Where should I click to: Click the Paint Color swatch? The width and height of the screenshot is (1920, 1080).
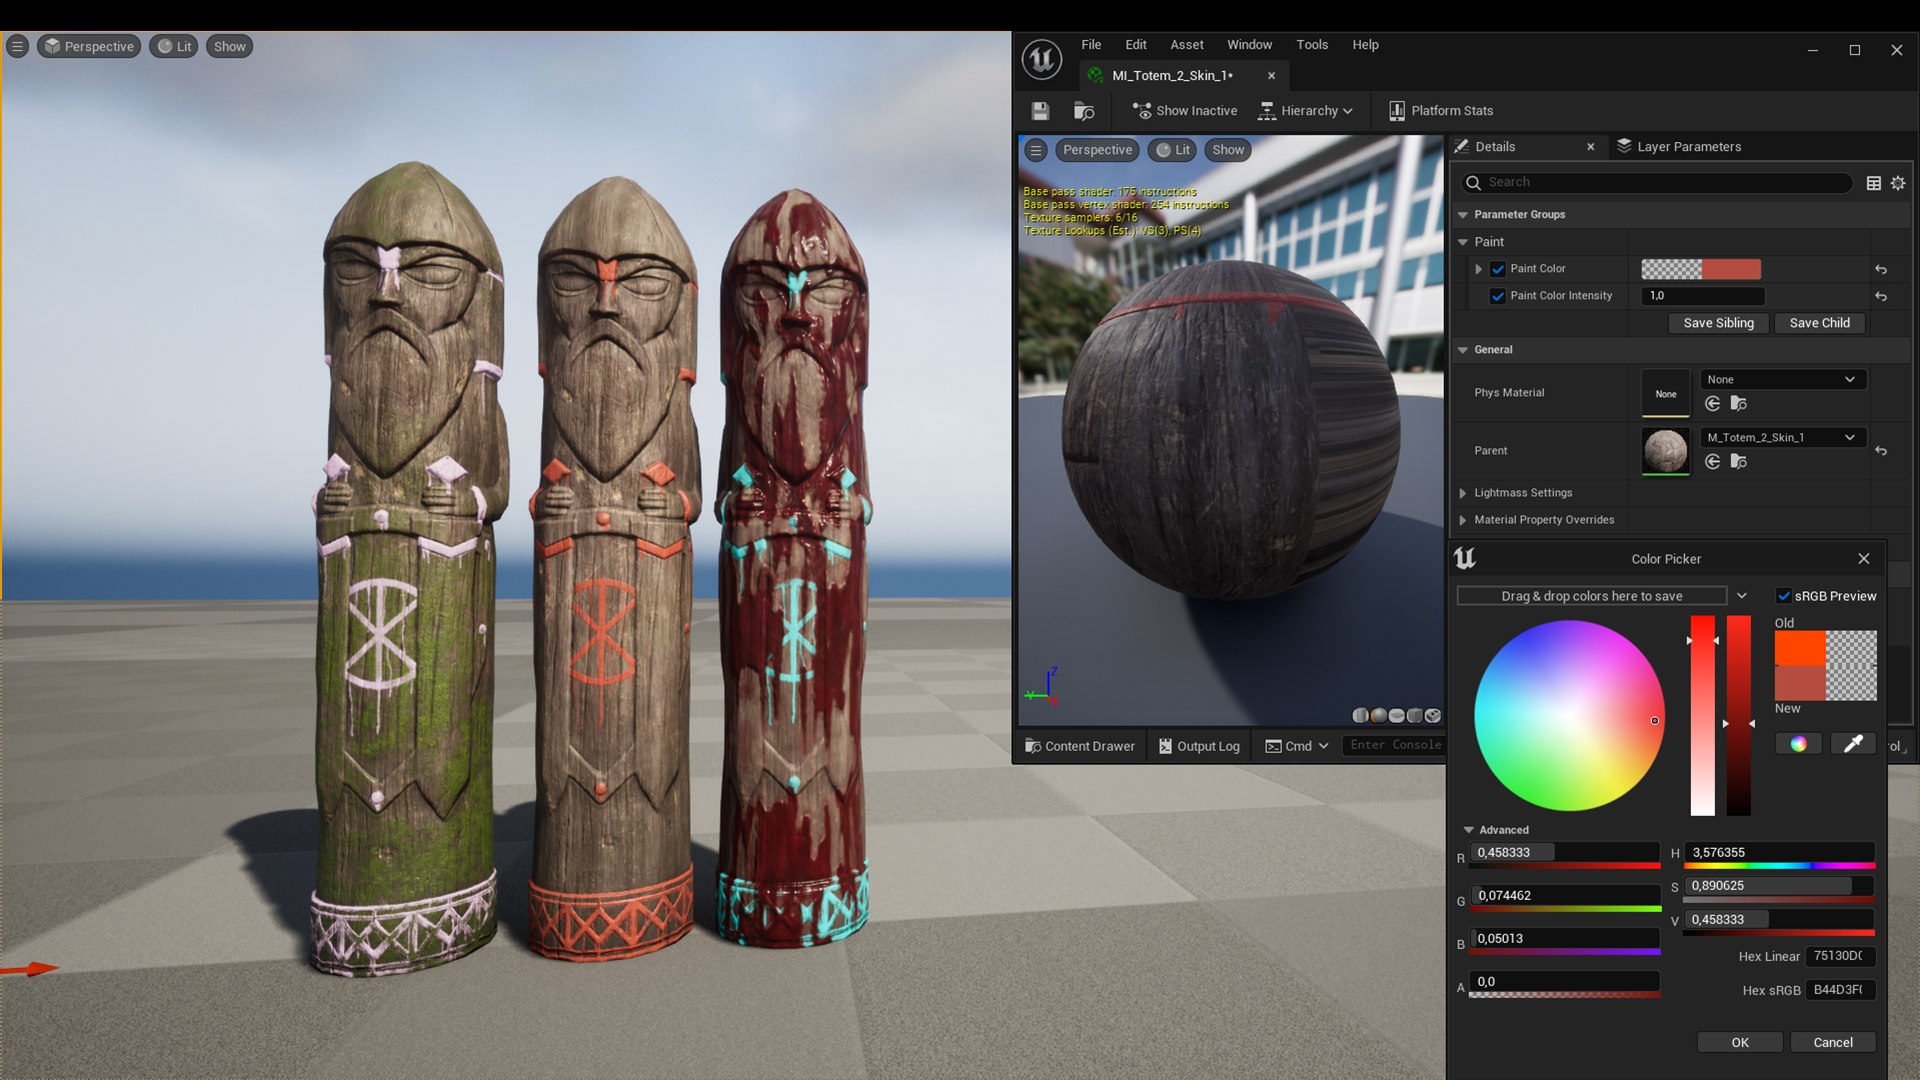[1701, 269]
